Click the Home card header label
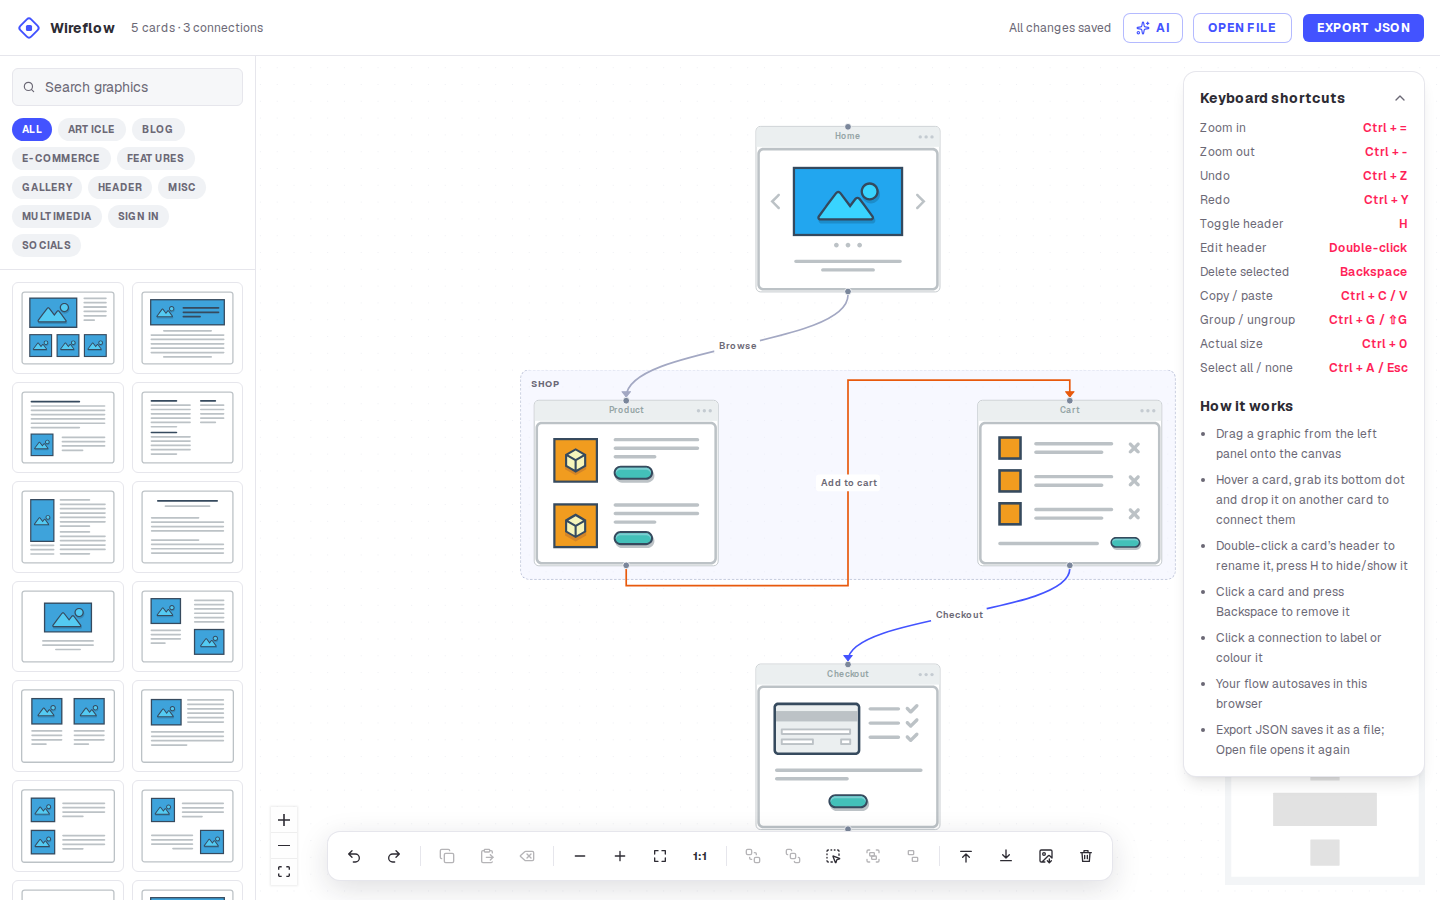 [847, 136]
